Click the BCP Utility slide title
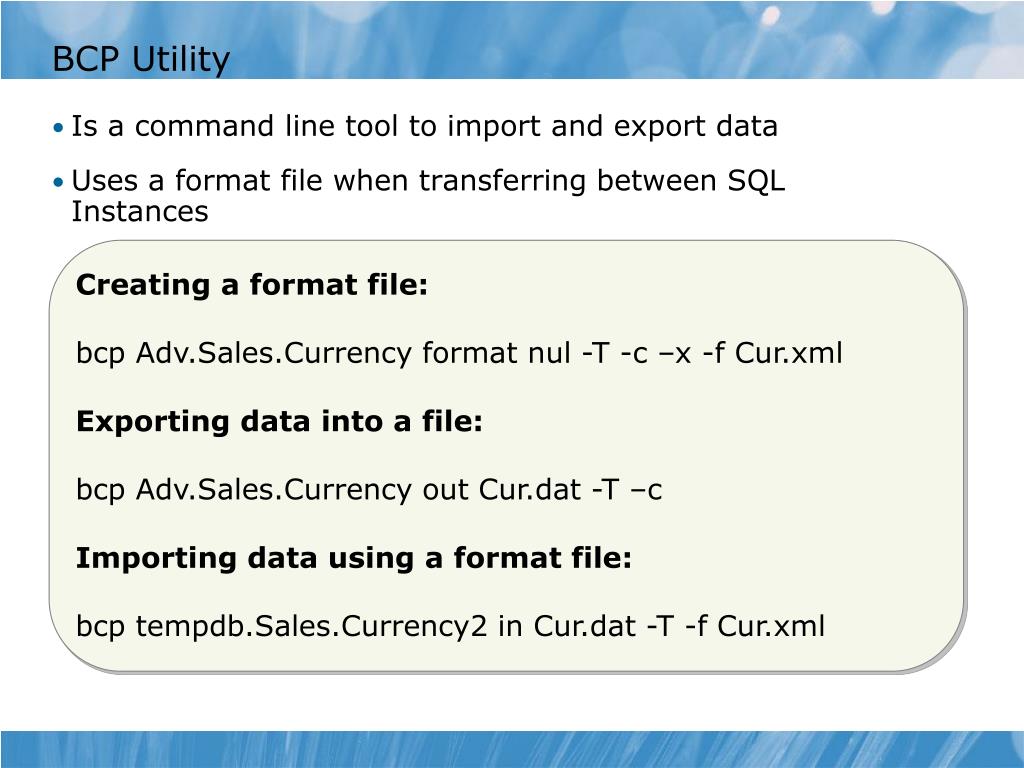The height and width of the screenshot is (768, 1024). click(140, 59)
